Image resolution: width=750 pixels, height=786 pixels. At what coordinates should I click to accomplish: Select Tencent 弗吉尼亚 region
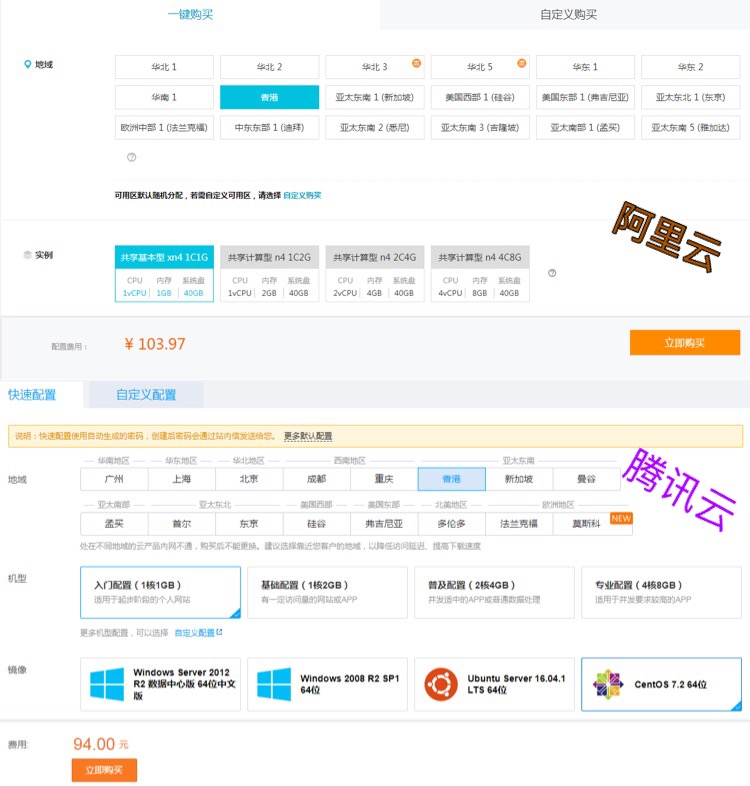pyautogui.click(x=384, y=524)
